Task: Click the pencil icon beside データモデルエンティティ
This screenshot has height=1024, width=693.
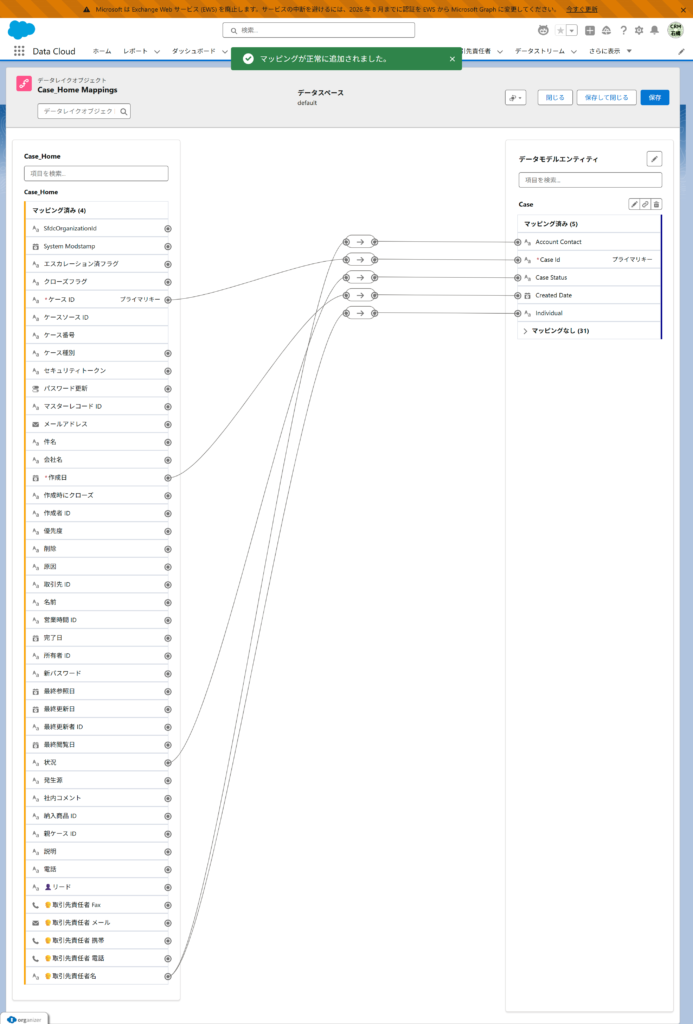Action: (654, 159)
